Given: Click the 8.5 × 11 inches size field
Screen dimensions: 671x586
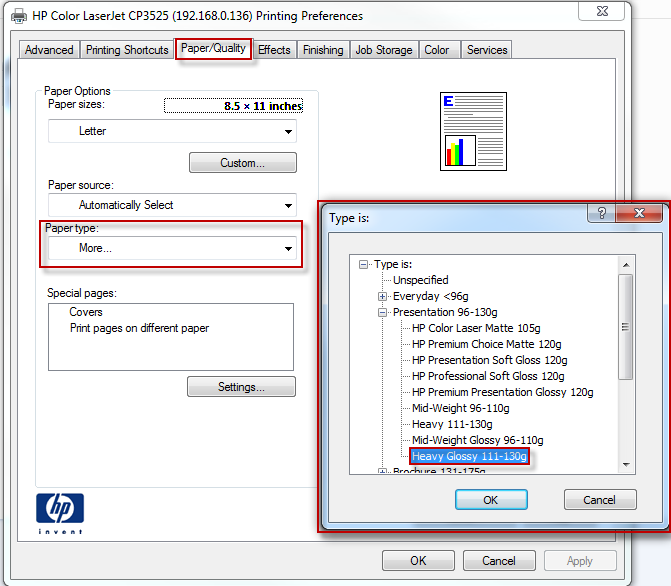Looking at the screenshot, I should (233, 105).
